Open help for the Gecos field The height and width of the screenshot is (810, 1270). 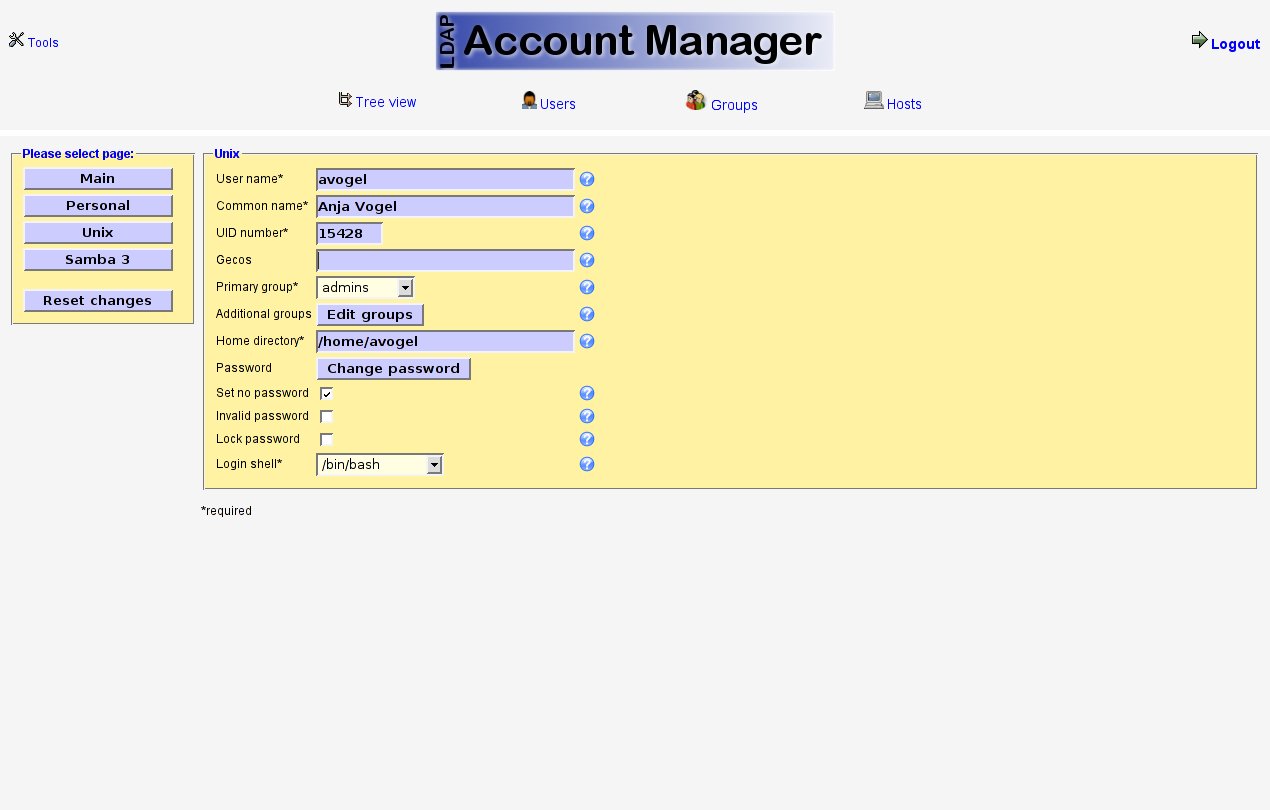pyautogui.click(x=587, y=261)
